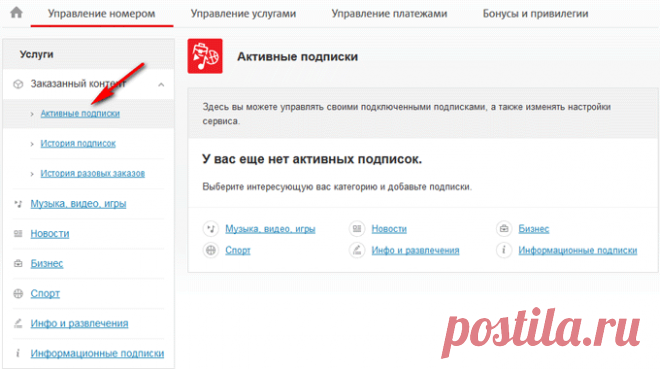Collapse the Заказанный контент section chevron

161,85
